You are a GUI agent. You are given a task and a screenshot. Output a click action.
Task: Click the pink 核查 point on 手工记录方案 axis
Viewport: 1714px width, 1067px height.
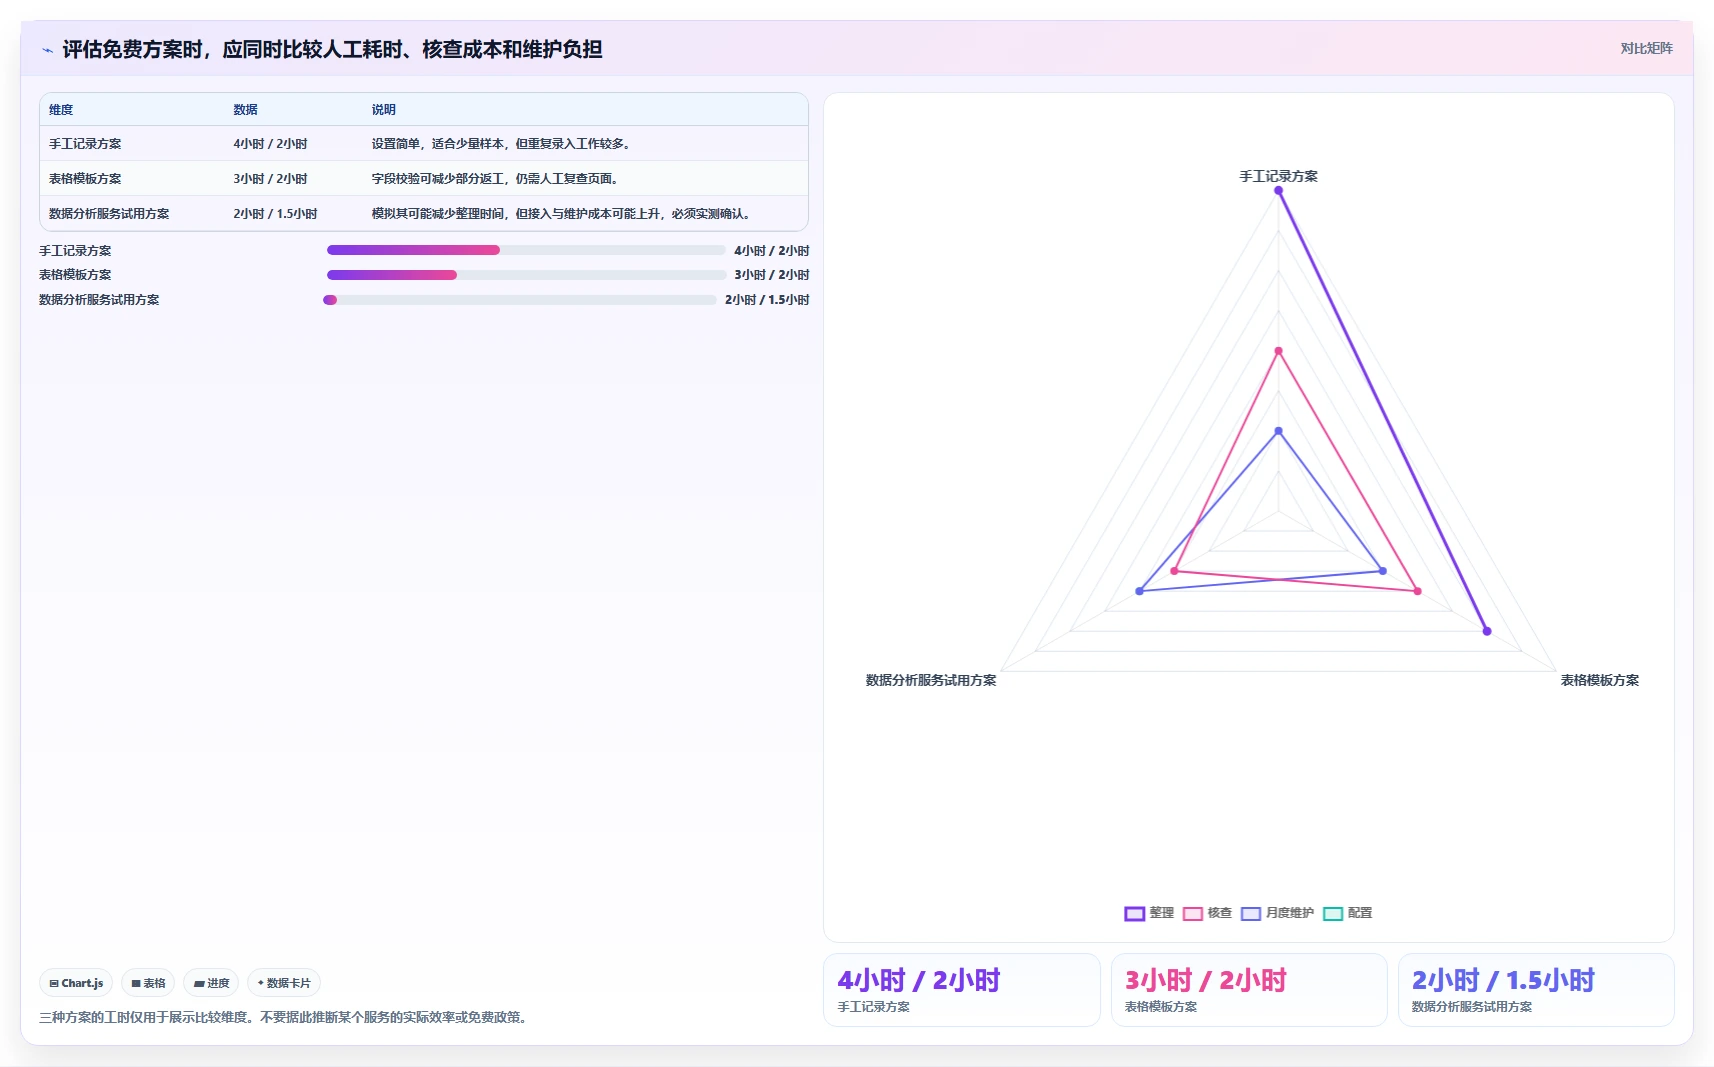click(1278, 351)
